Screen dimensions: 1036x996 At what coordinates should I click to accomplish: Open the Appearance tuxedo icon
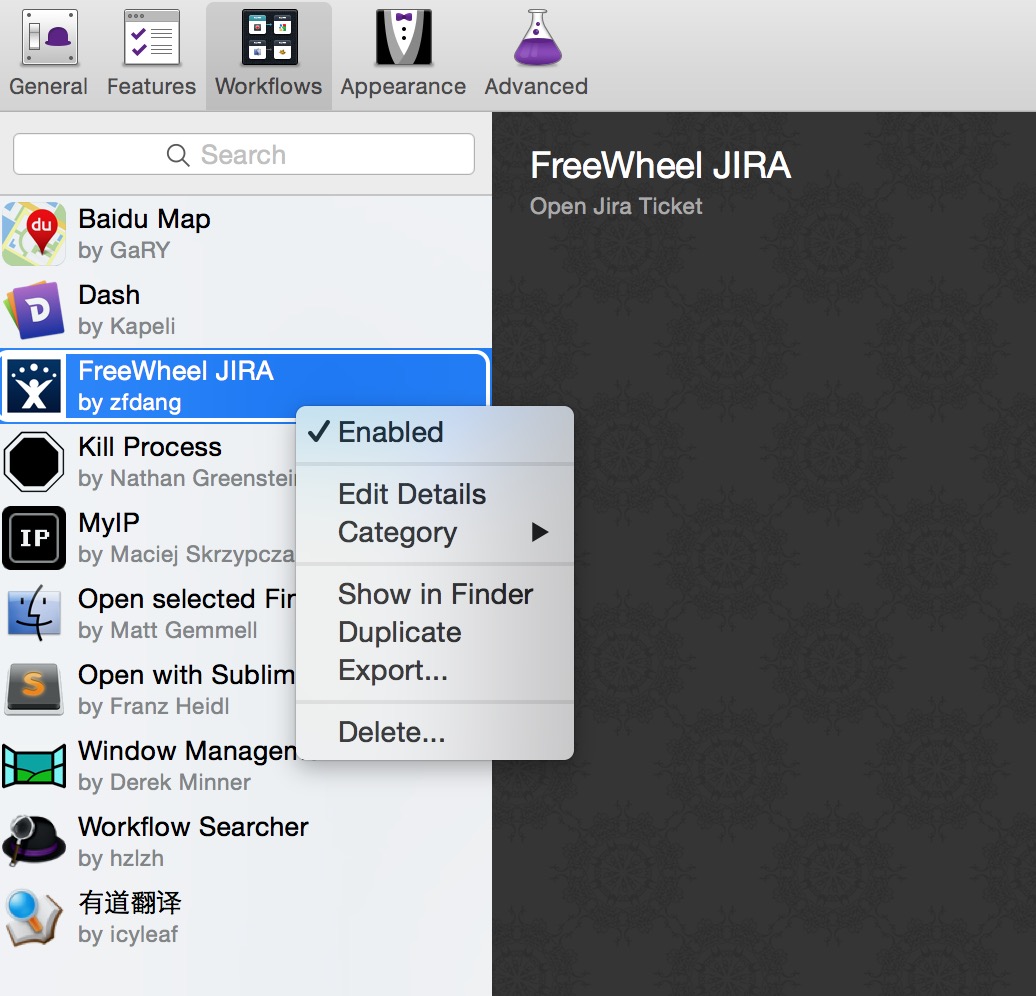coord(404,38)
